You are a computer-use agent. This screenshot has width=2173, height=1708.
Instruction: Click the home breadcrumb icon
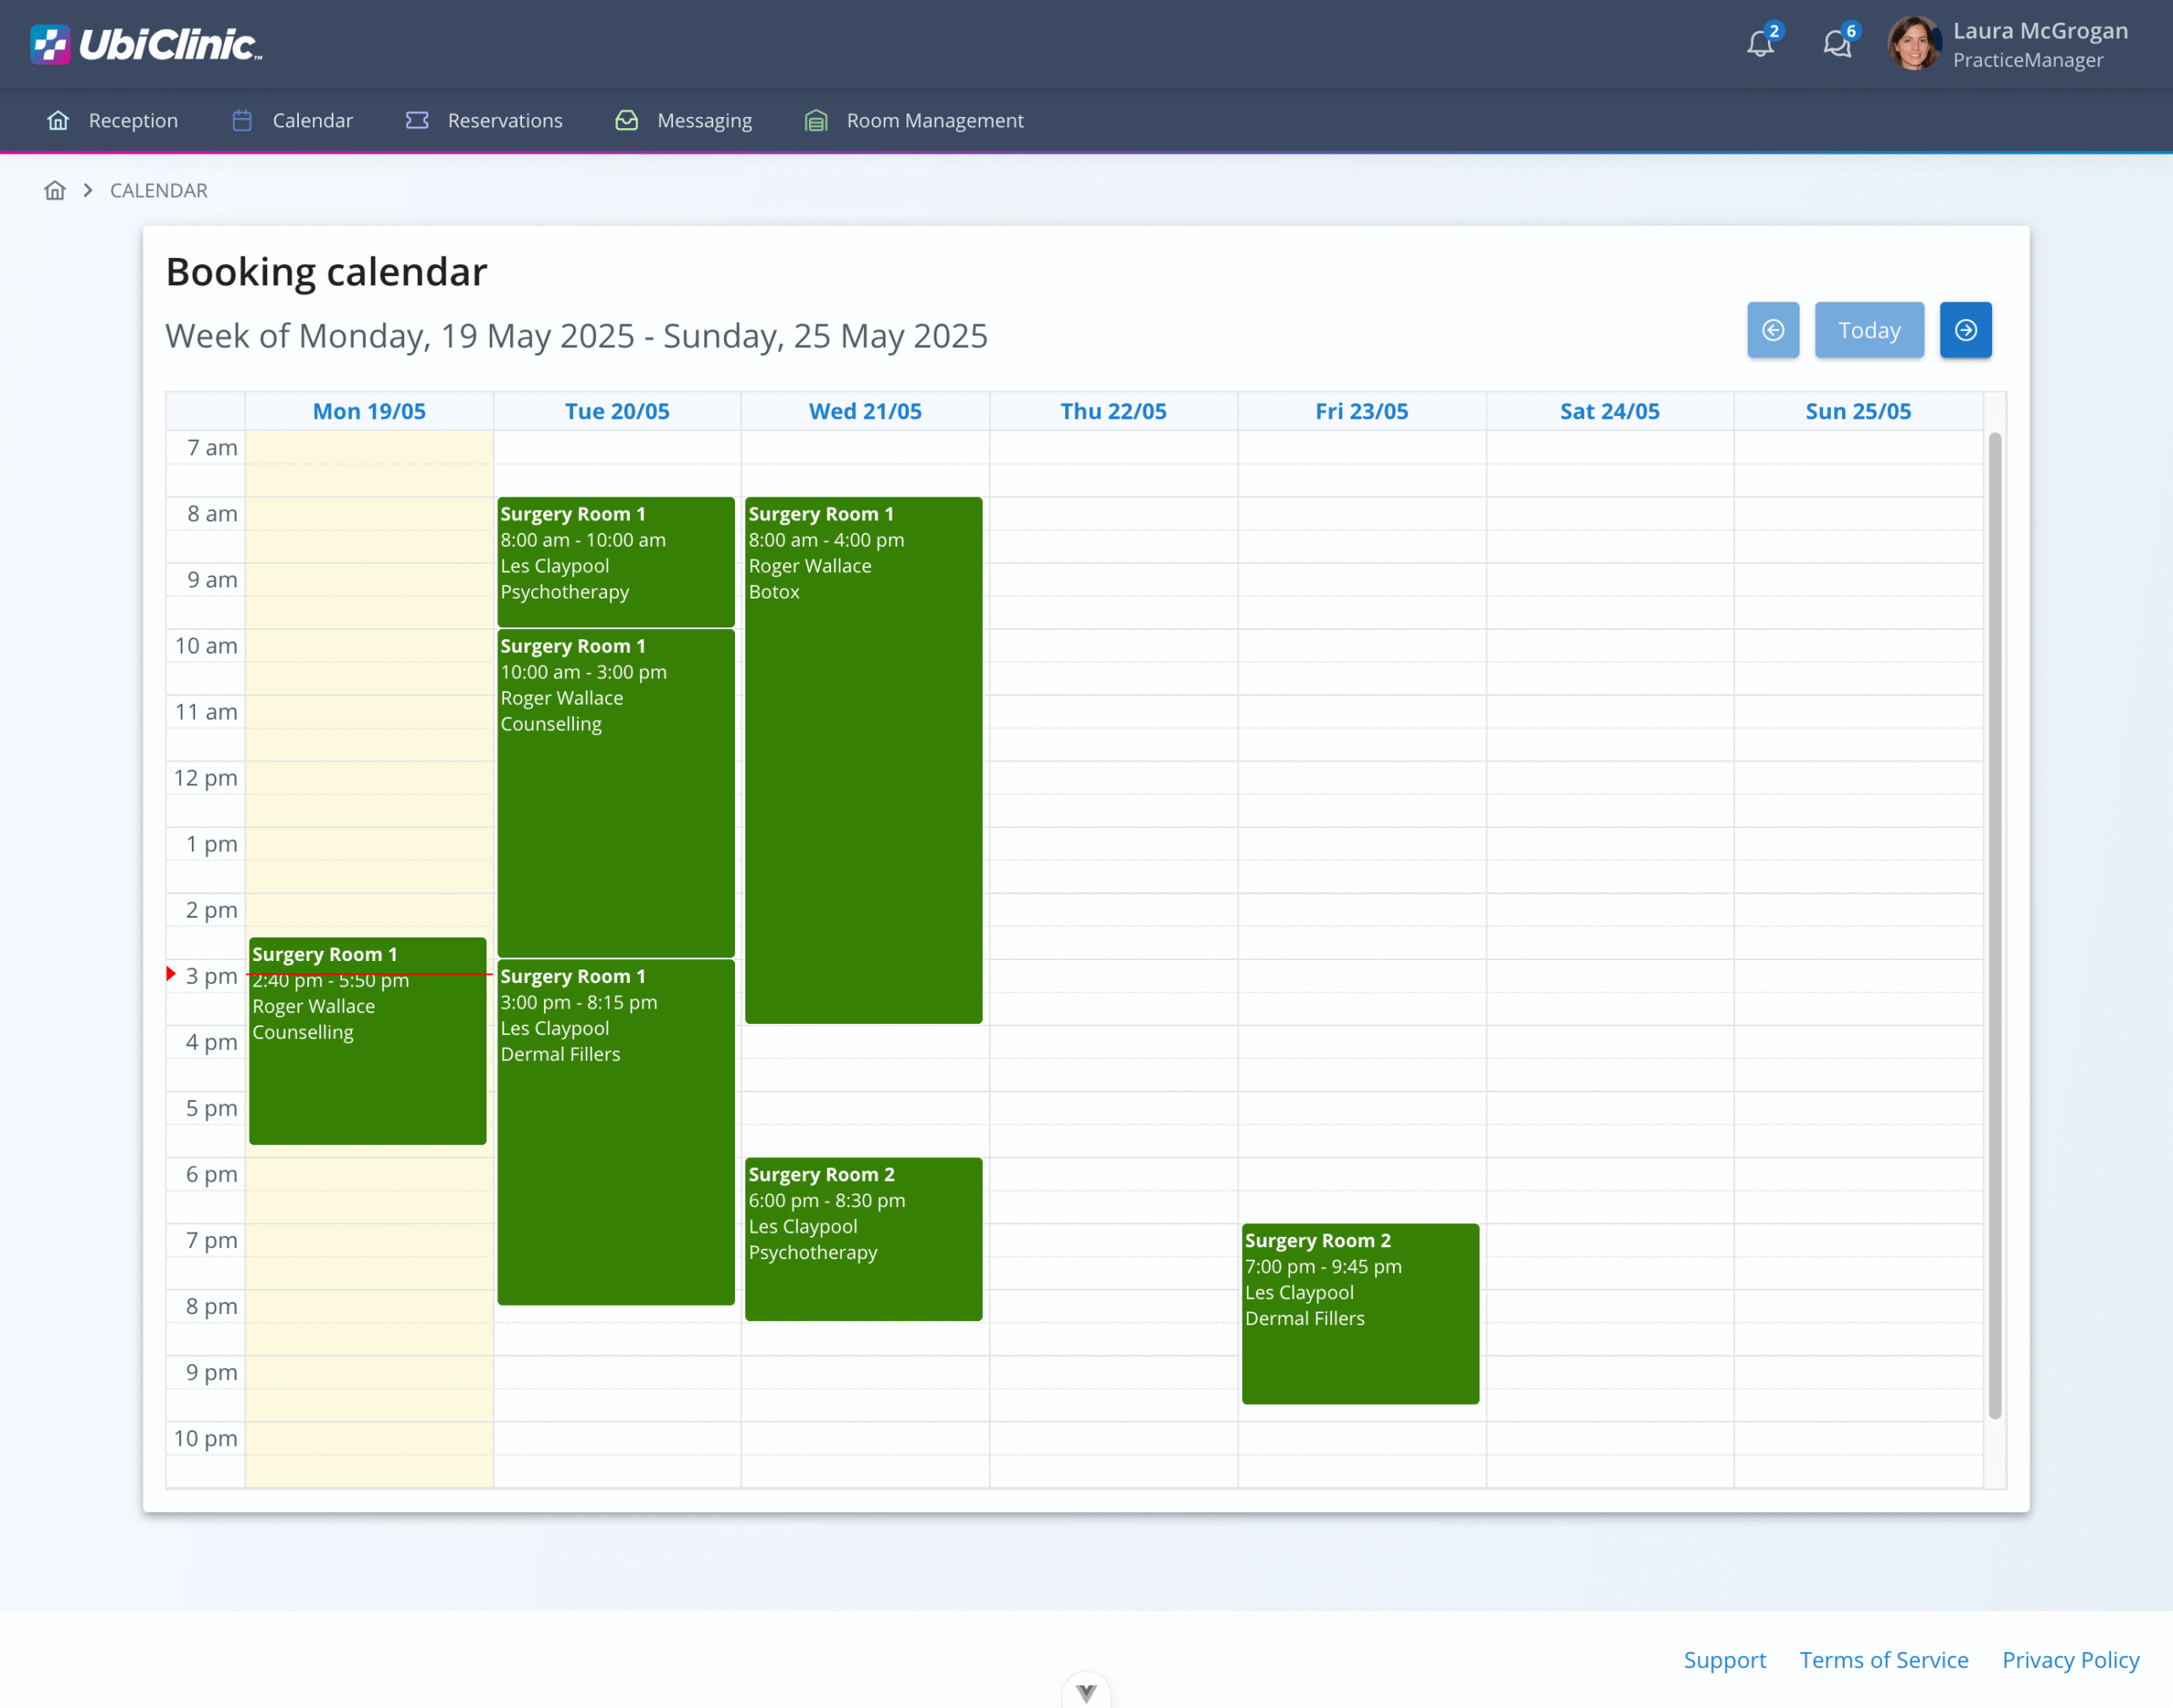(55, 190)
